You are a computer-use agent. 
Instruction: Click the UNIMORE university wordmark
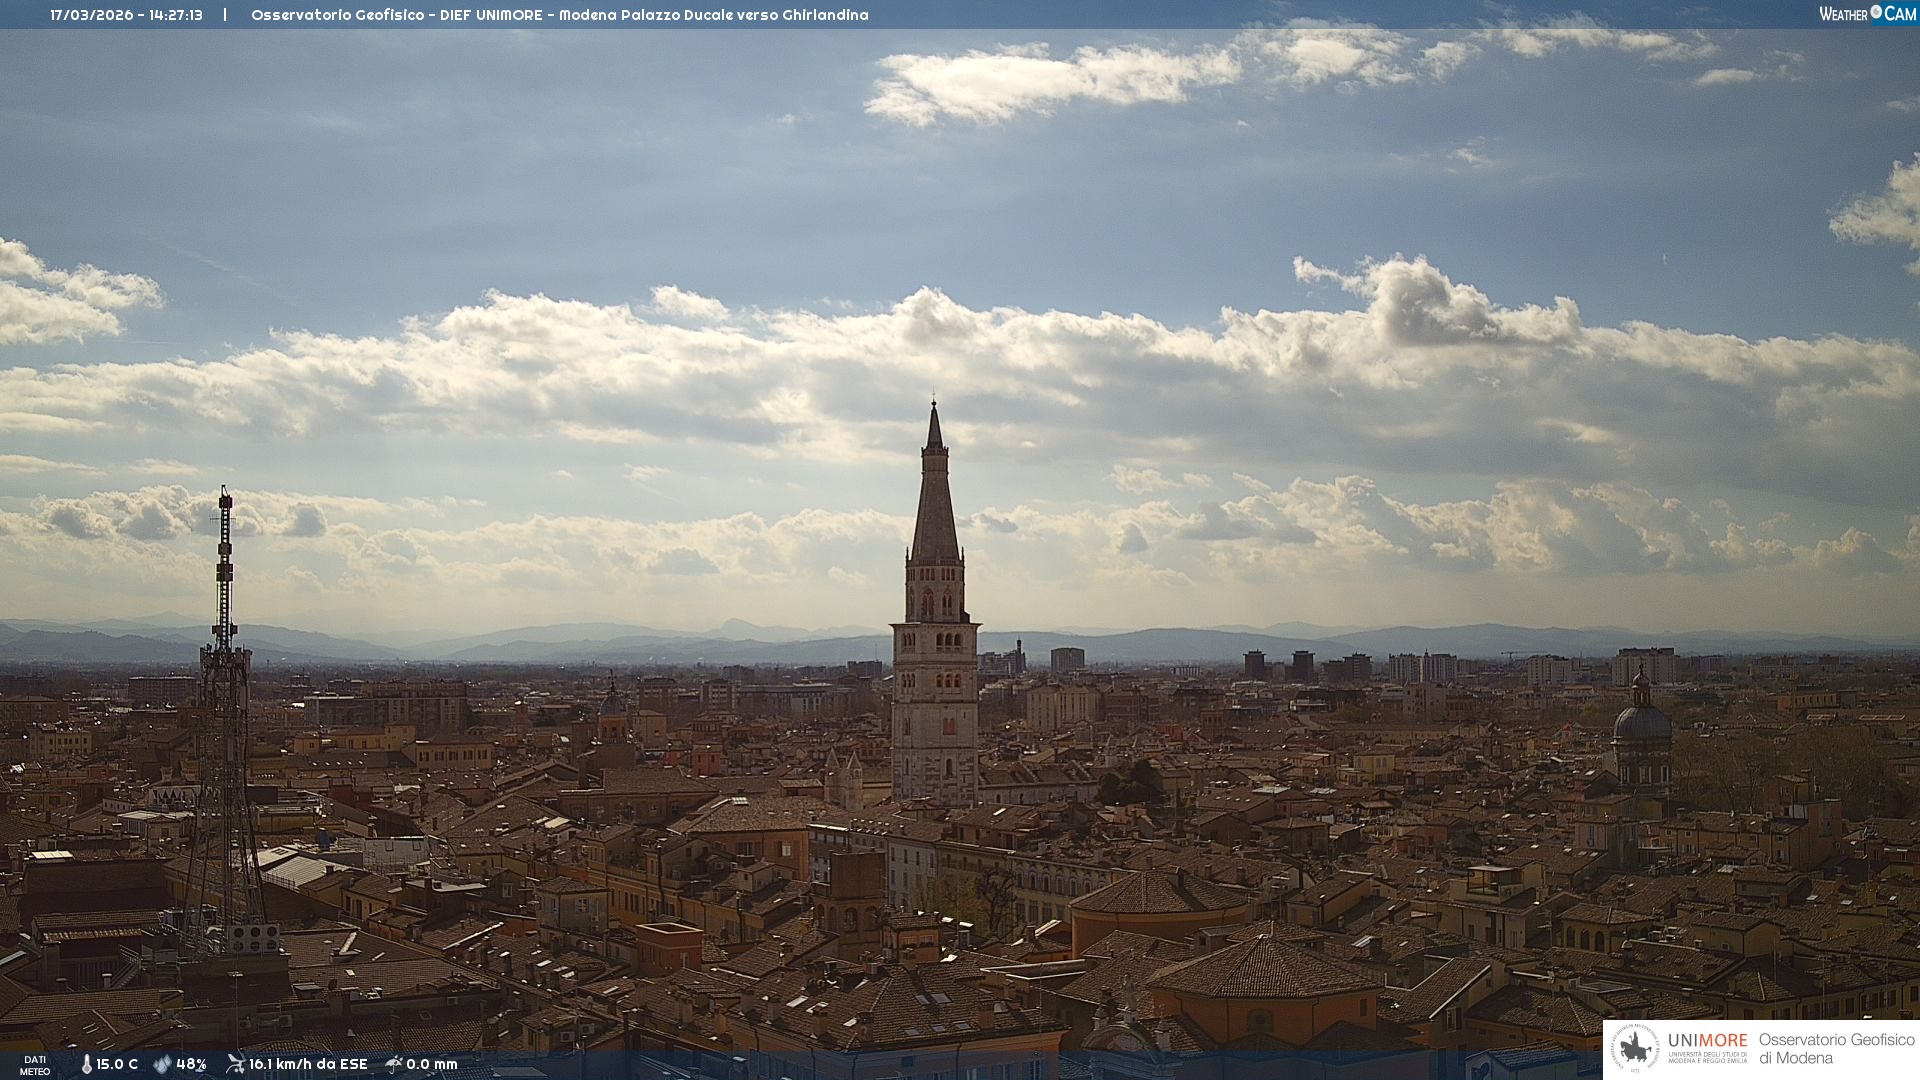pyautogui.click(x=1707, y=1040)
